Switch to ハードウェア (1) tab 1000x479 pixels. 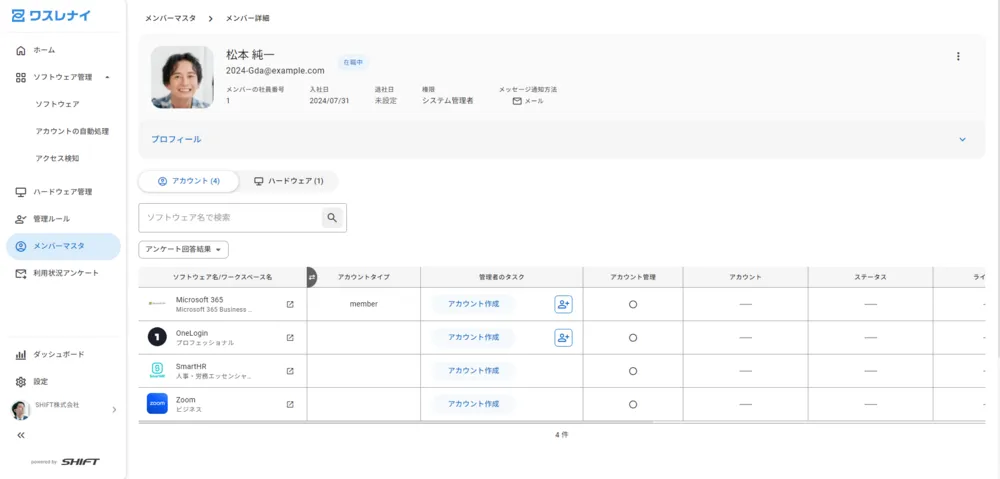coord(288,181)
